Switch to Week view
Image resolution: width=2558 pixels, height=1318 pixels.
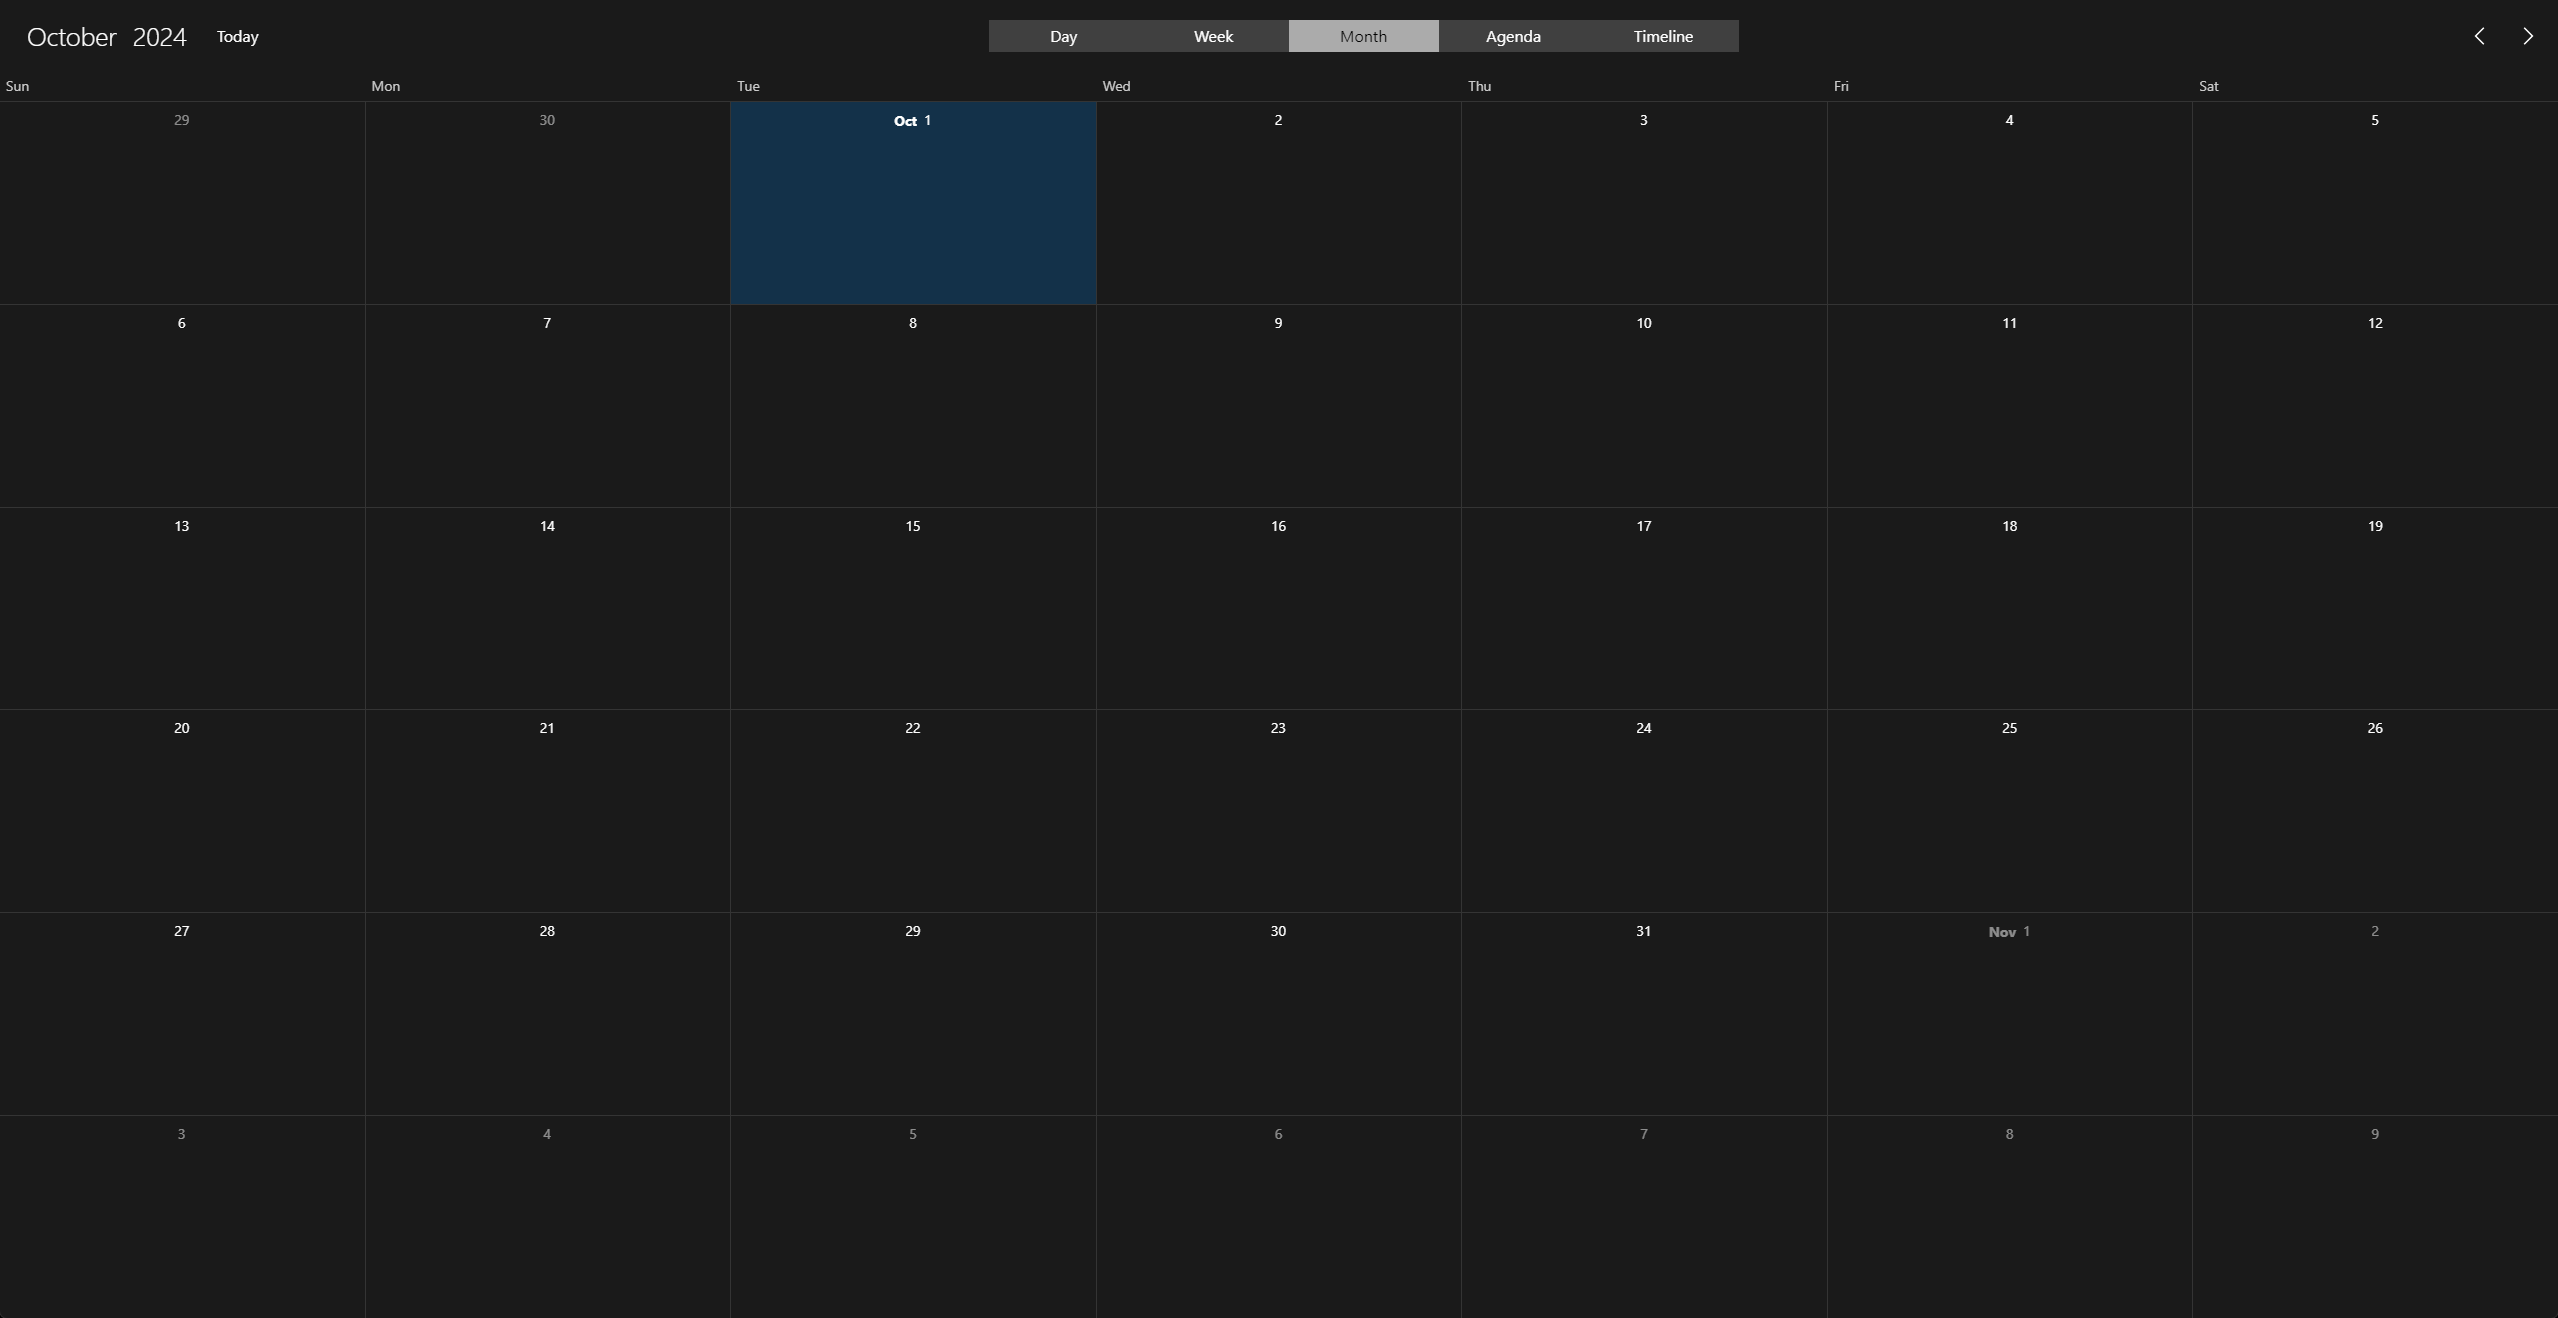click(1213, 36)
